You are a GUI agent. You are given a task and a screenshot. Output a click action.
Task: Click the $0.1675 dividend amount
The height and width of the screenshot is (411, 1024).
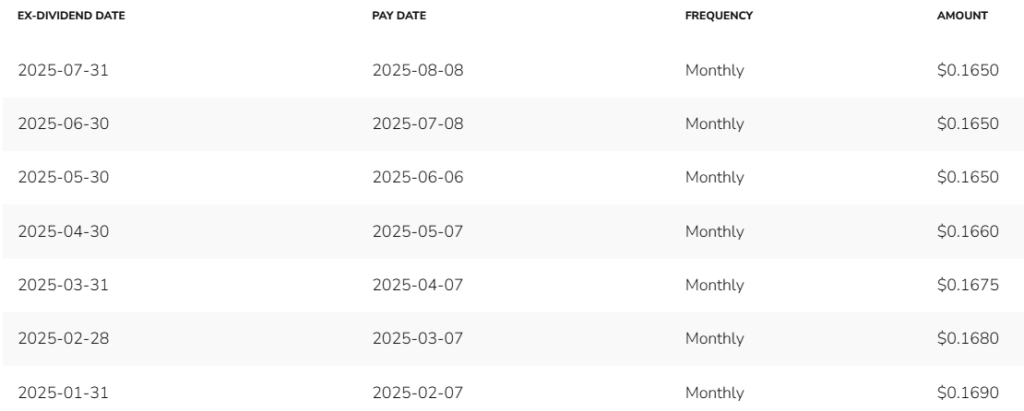point(968,286)
